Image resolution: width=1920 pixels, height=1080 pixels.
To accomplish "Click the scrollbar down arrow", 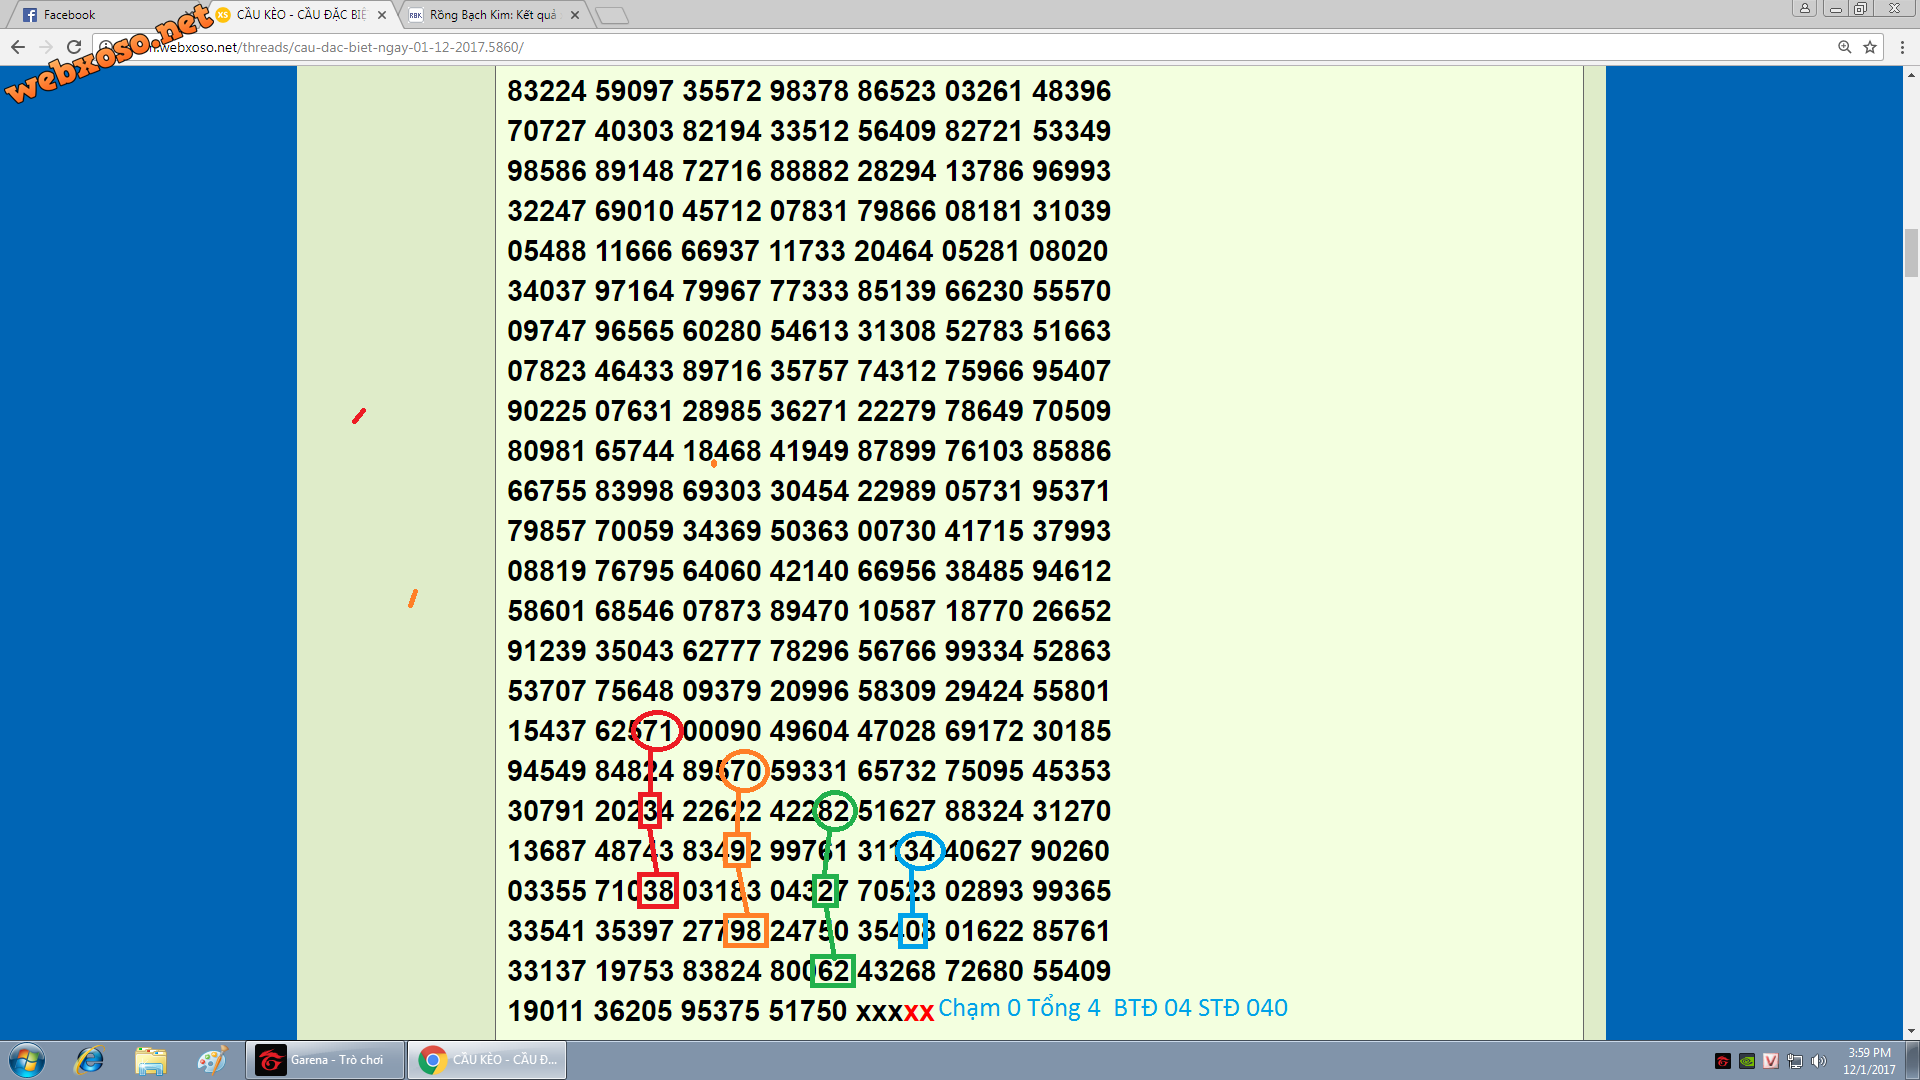I will (x=1911, y=1031).
